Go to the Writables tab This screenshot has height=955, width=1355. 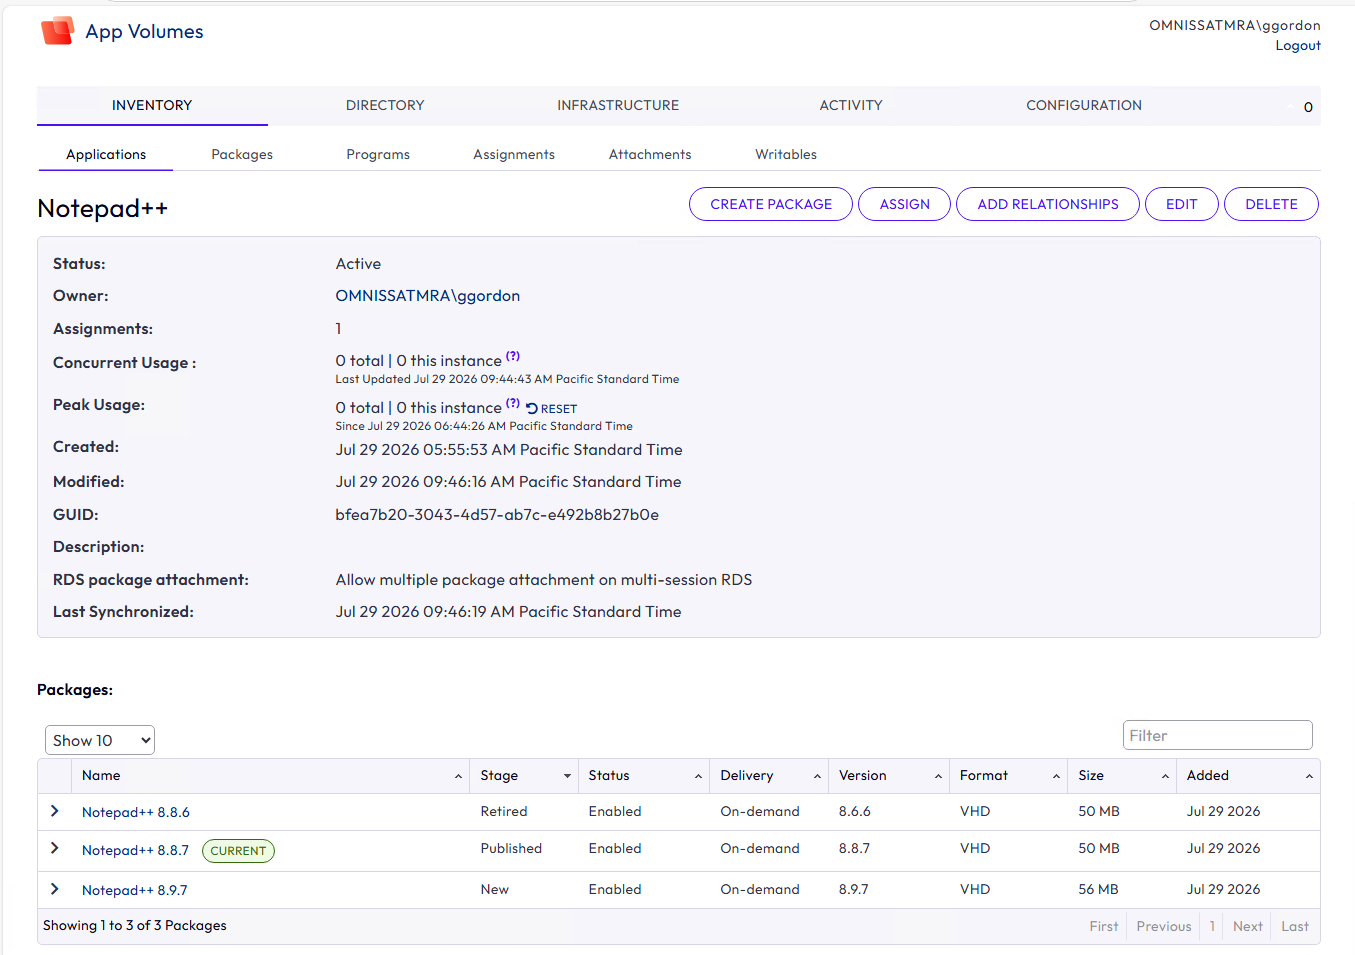pyautogui.click(x=786, y=154)
